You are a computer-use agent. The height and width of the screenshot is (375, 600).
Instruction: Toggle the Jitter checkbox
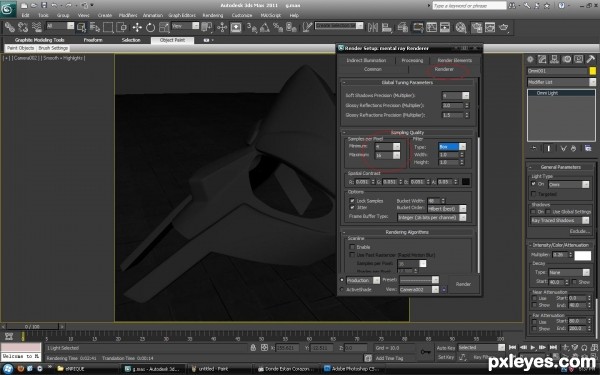point(352,207)
